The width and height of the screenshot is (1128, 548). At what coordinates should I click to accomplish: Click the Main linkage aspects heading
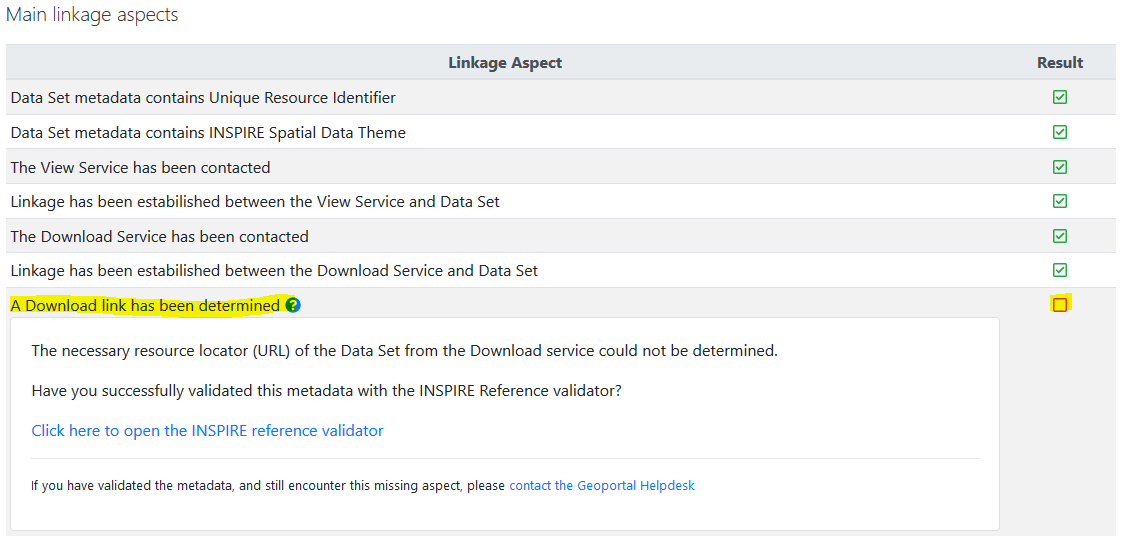[x=92, y=16]
